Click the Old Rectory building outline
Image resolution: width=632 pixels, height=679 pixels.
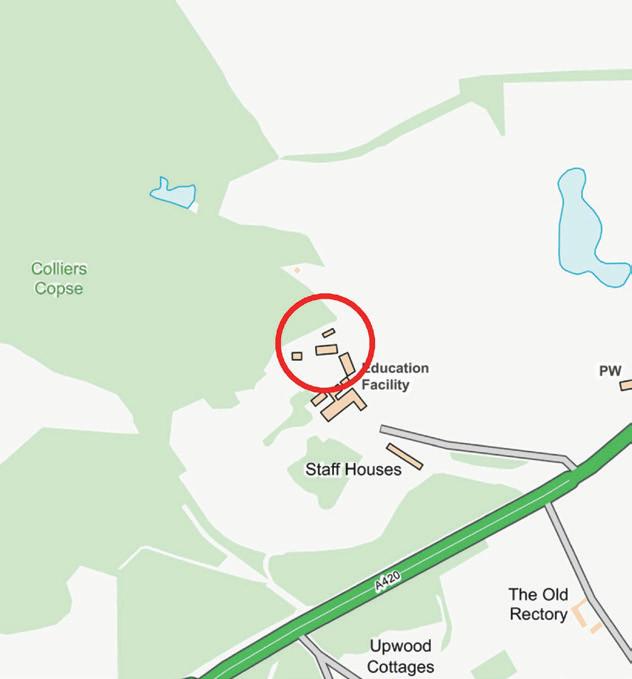587,615
